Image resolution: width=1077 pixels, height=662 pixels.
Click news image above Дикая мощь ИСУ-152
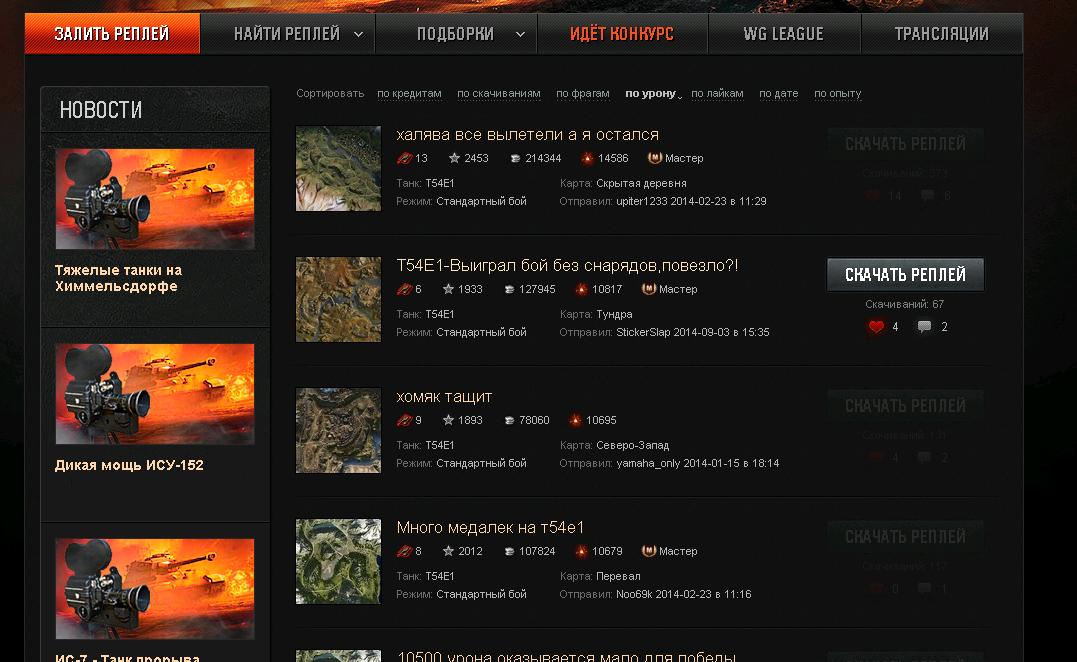[x=155, y=394]
